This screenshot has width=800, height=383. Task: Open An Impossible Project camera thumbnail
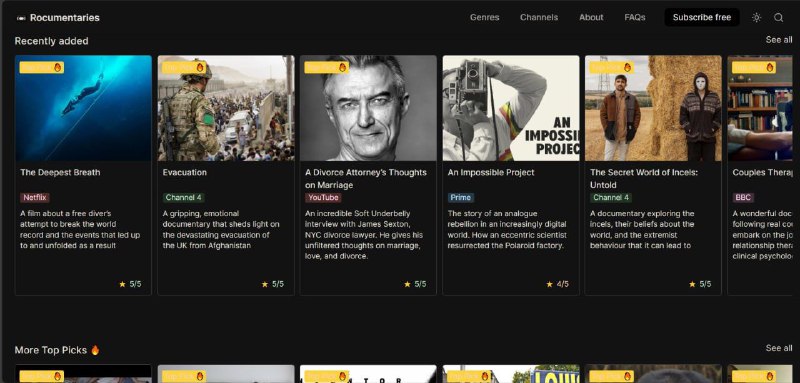[511, 108]
